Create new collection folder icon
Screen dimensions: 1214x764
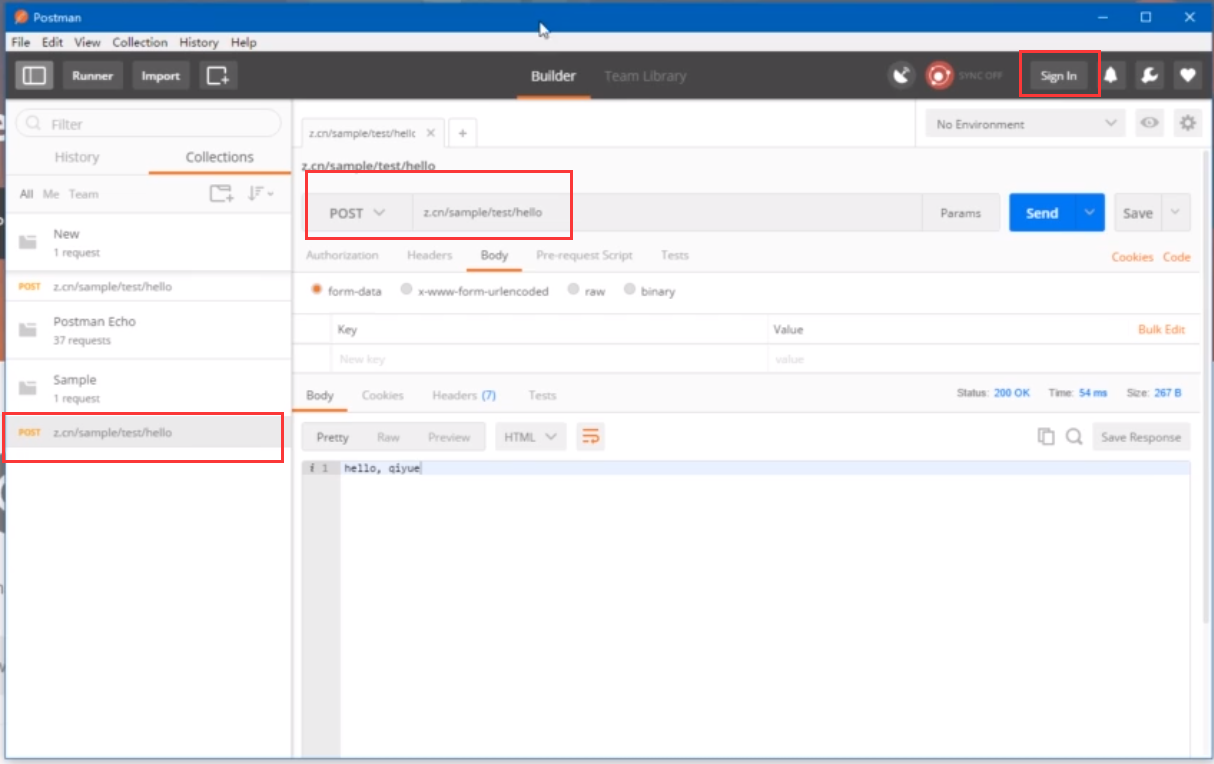coord(221,194)
